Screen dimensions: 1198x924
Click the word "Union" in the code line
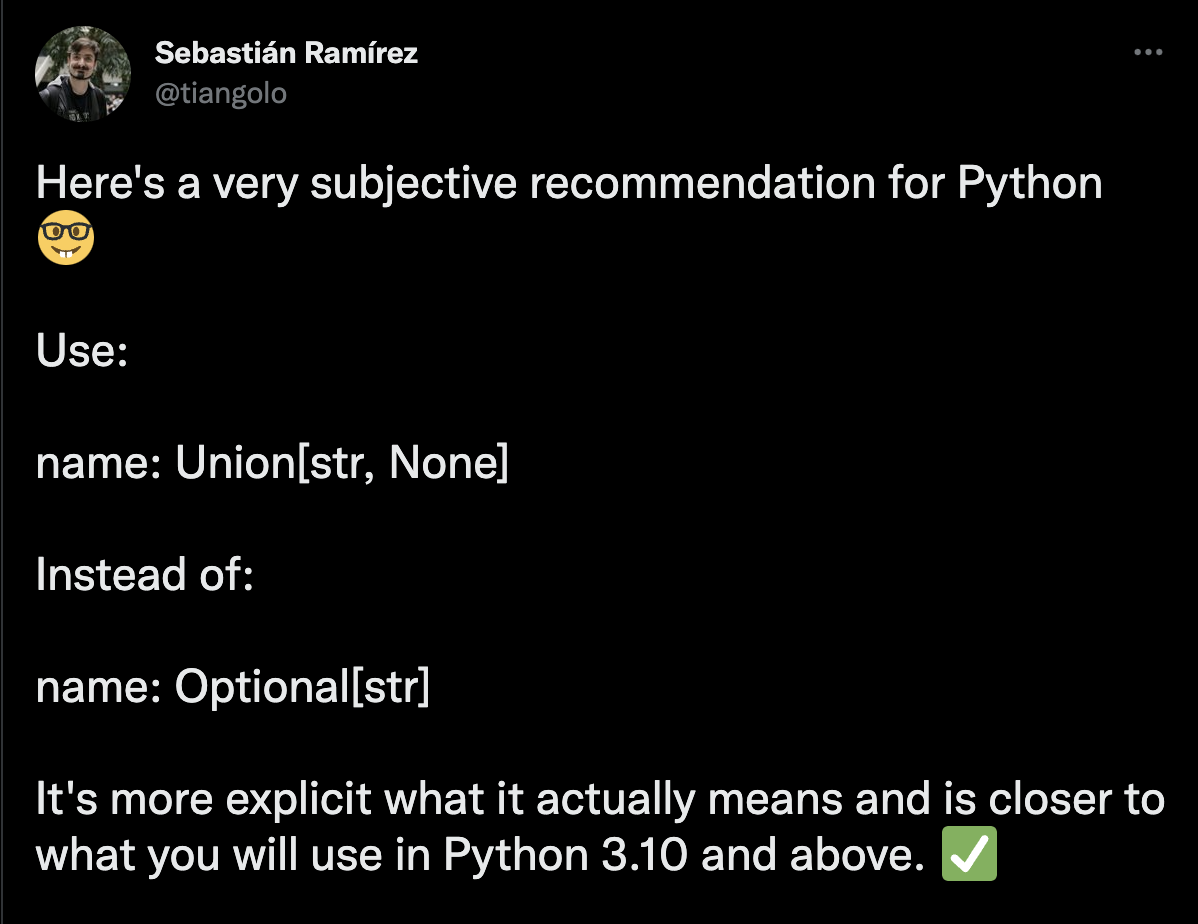[x=235, y=462]
